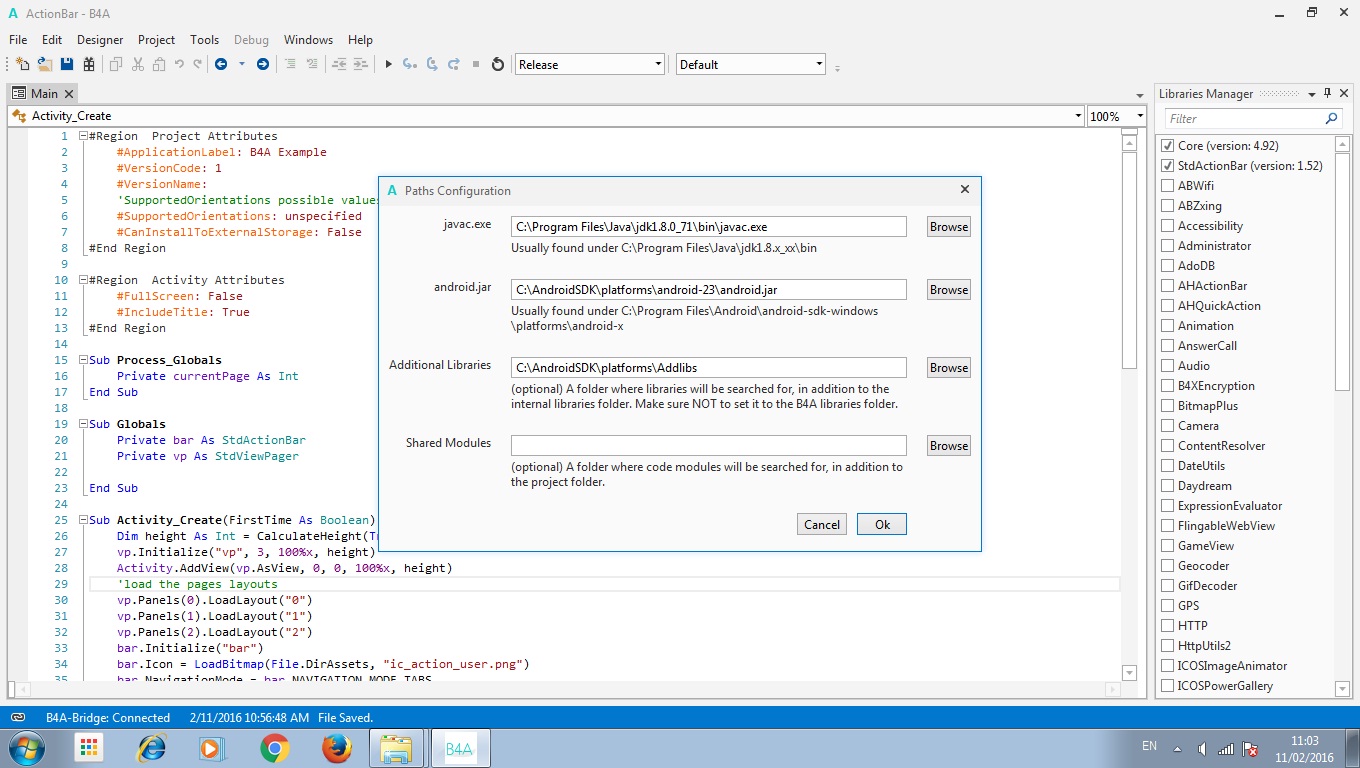
Task: Open the Activity_Create sub selector dropdown
Action: pyautogui.click(x=547, y=116)
